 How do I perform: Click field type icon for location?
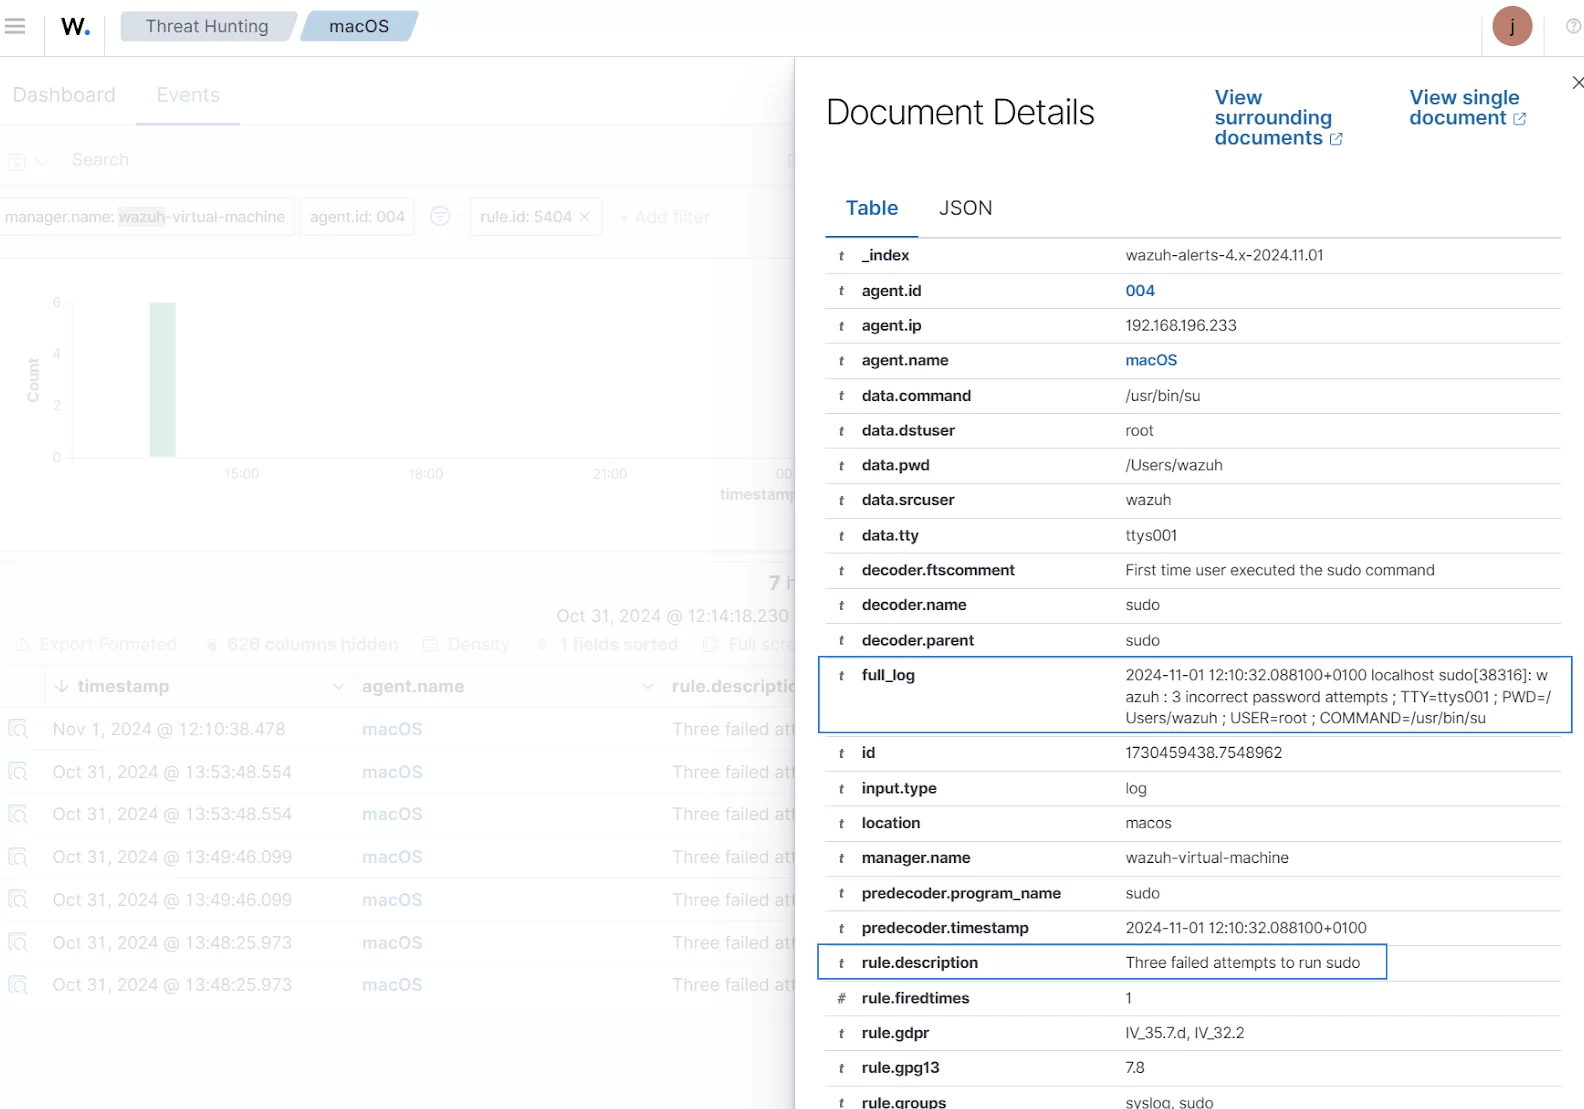coord(841,824)
